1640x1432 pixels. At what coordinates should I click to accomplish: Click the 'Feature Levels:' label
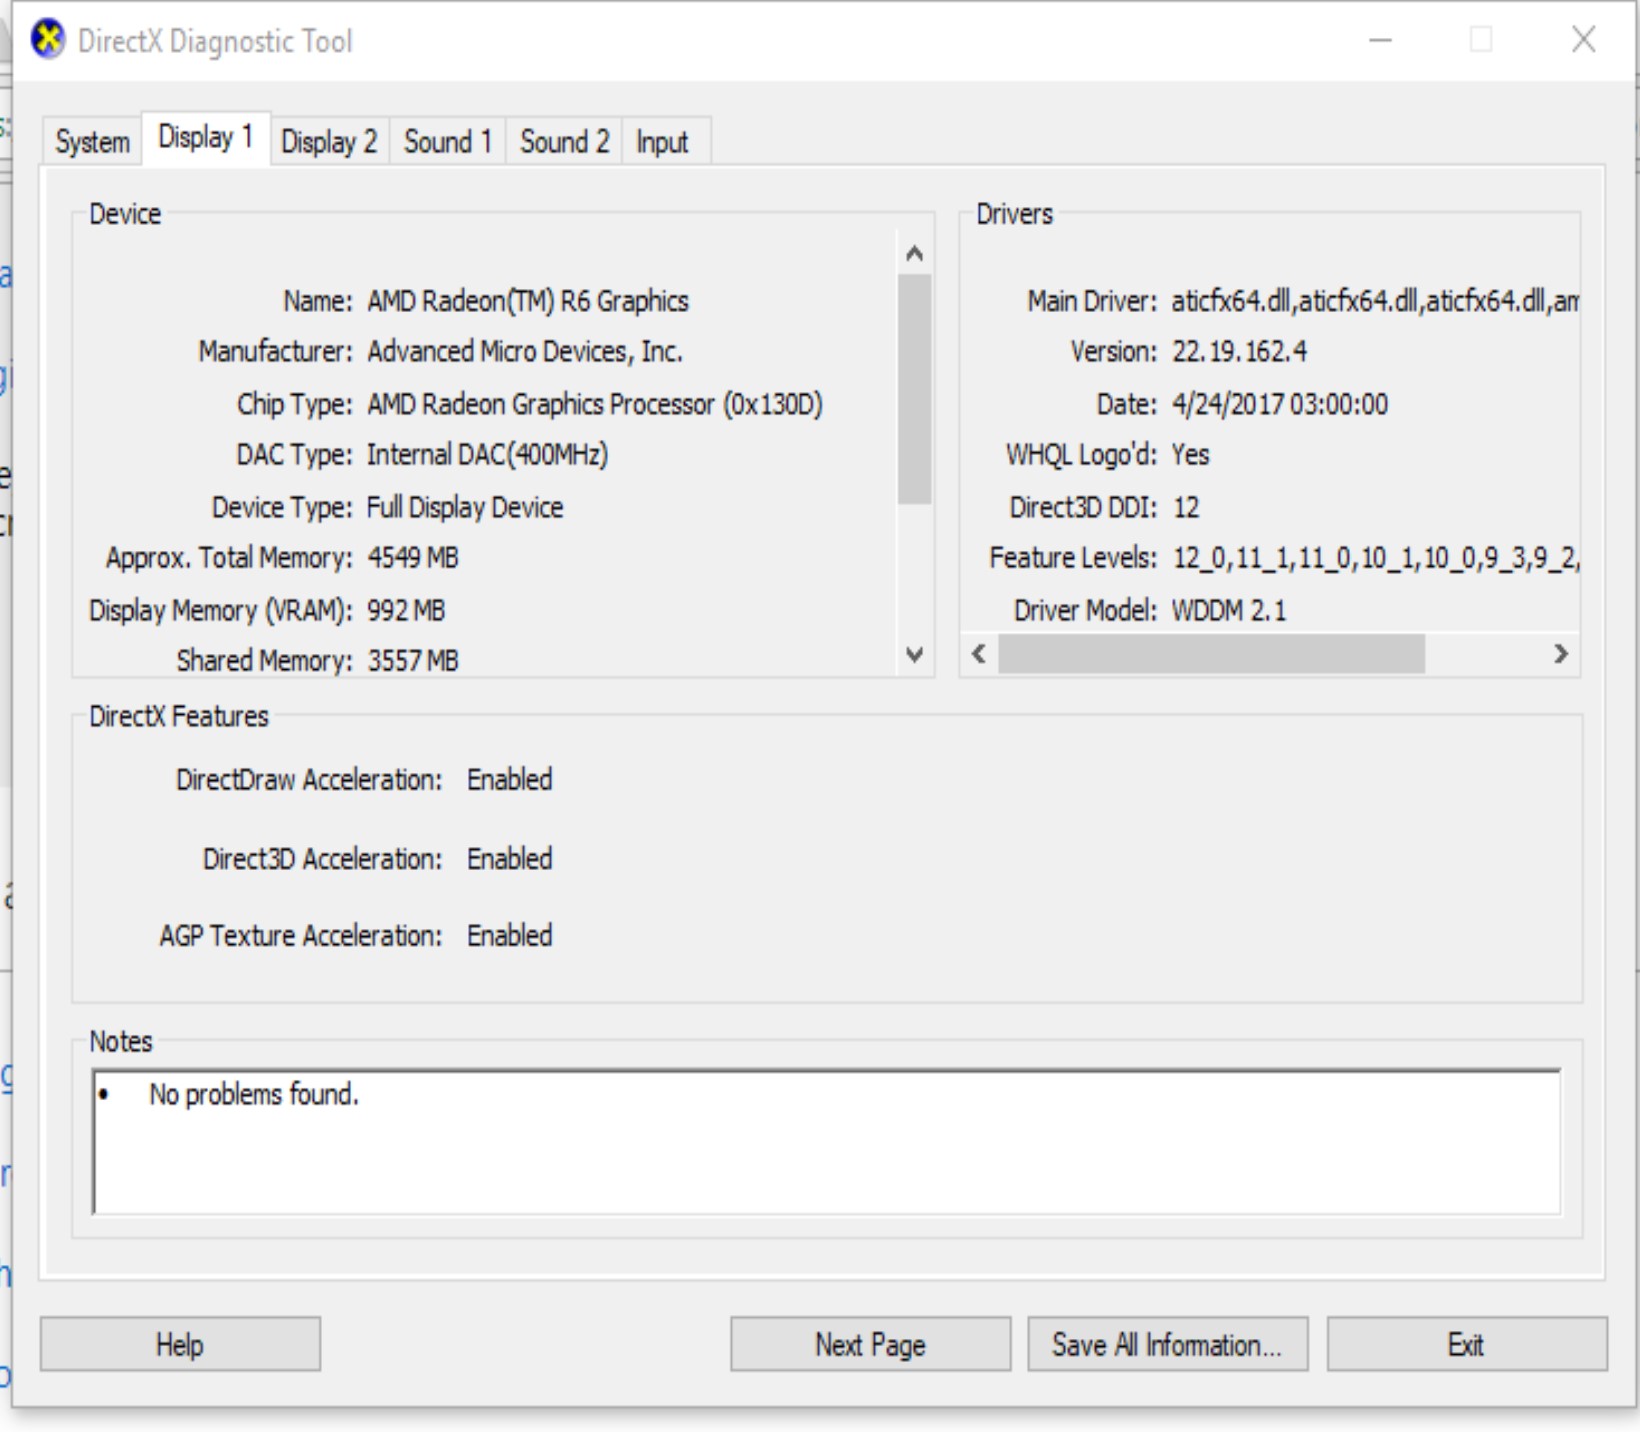1073,558
